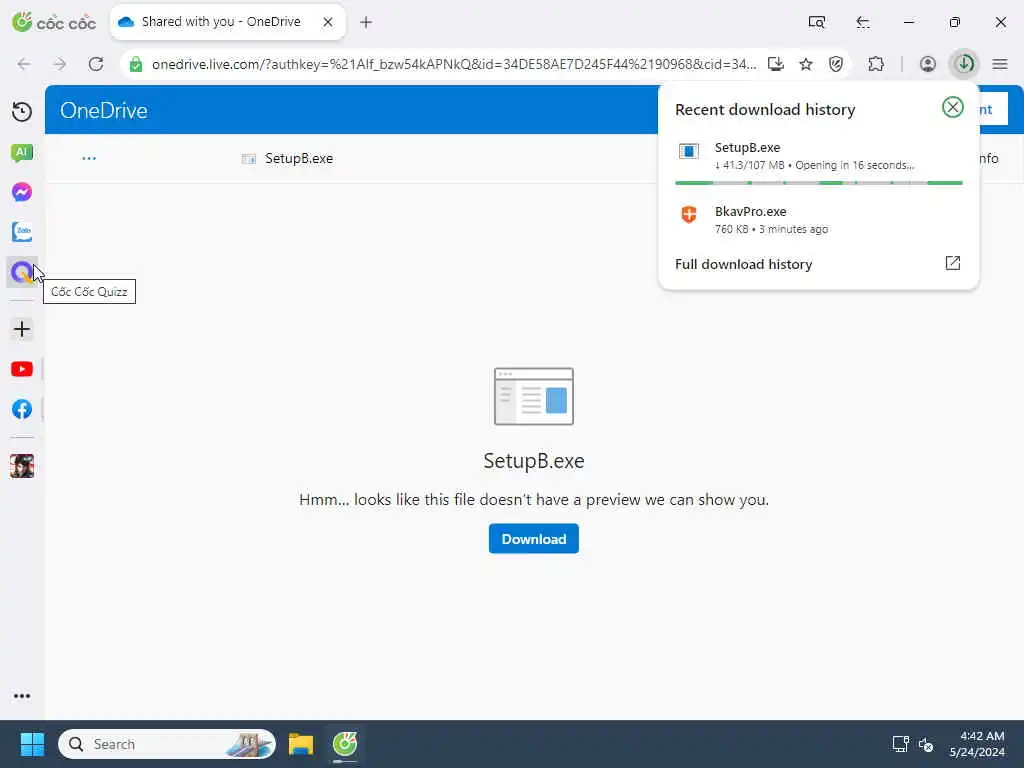Click the blue Download button
This screenshot has height=768, width=1024.
[x=534, y=539]
